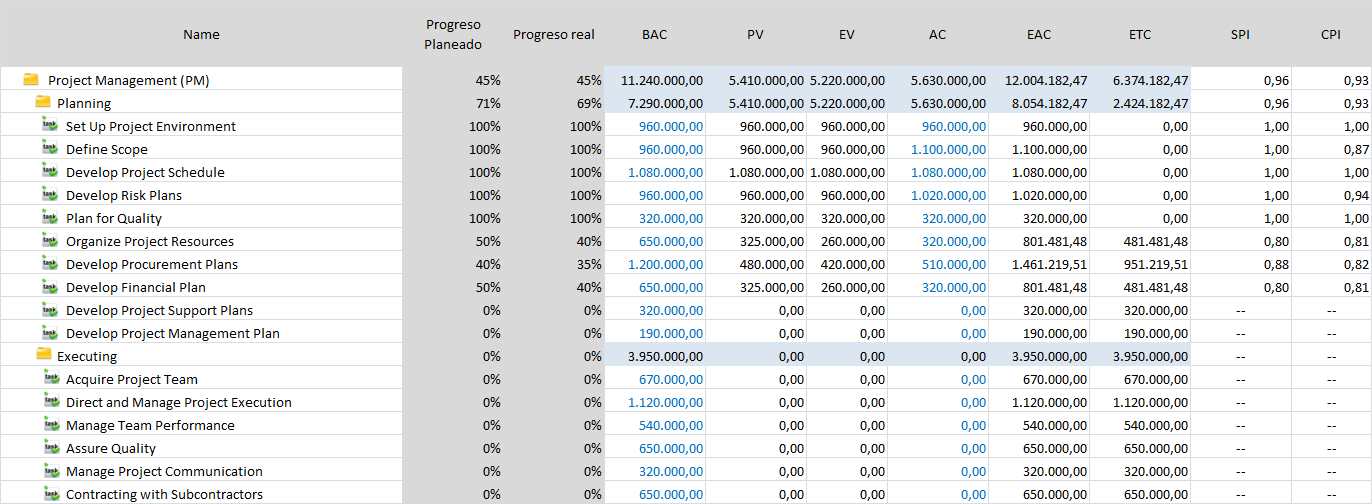Click the CPI column header
This screenshot has height=504, width=1372.
pyautogui.click(x=1331, y=34)
